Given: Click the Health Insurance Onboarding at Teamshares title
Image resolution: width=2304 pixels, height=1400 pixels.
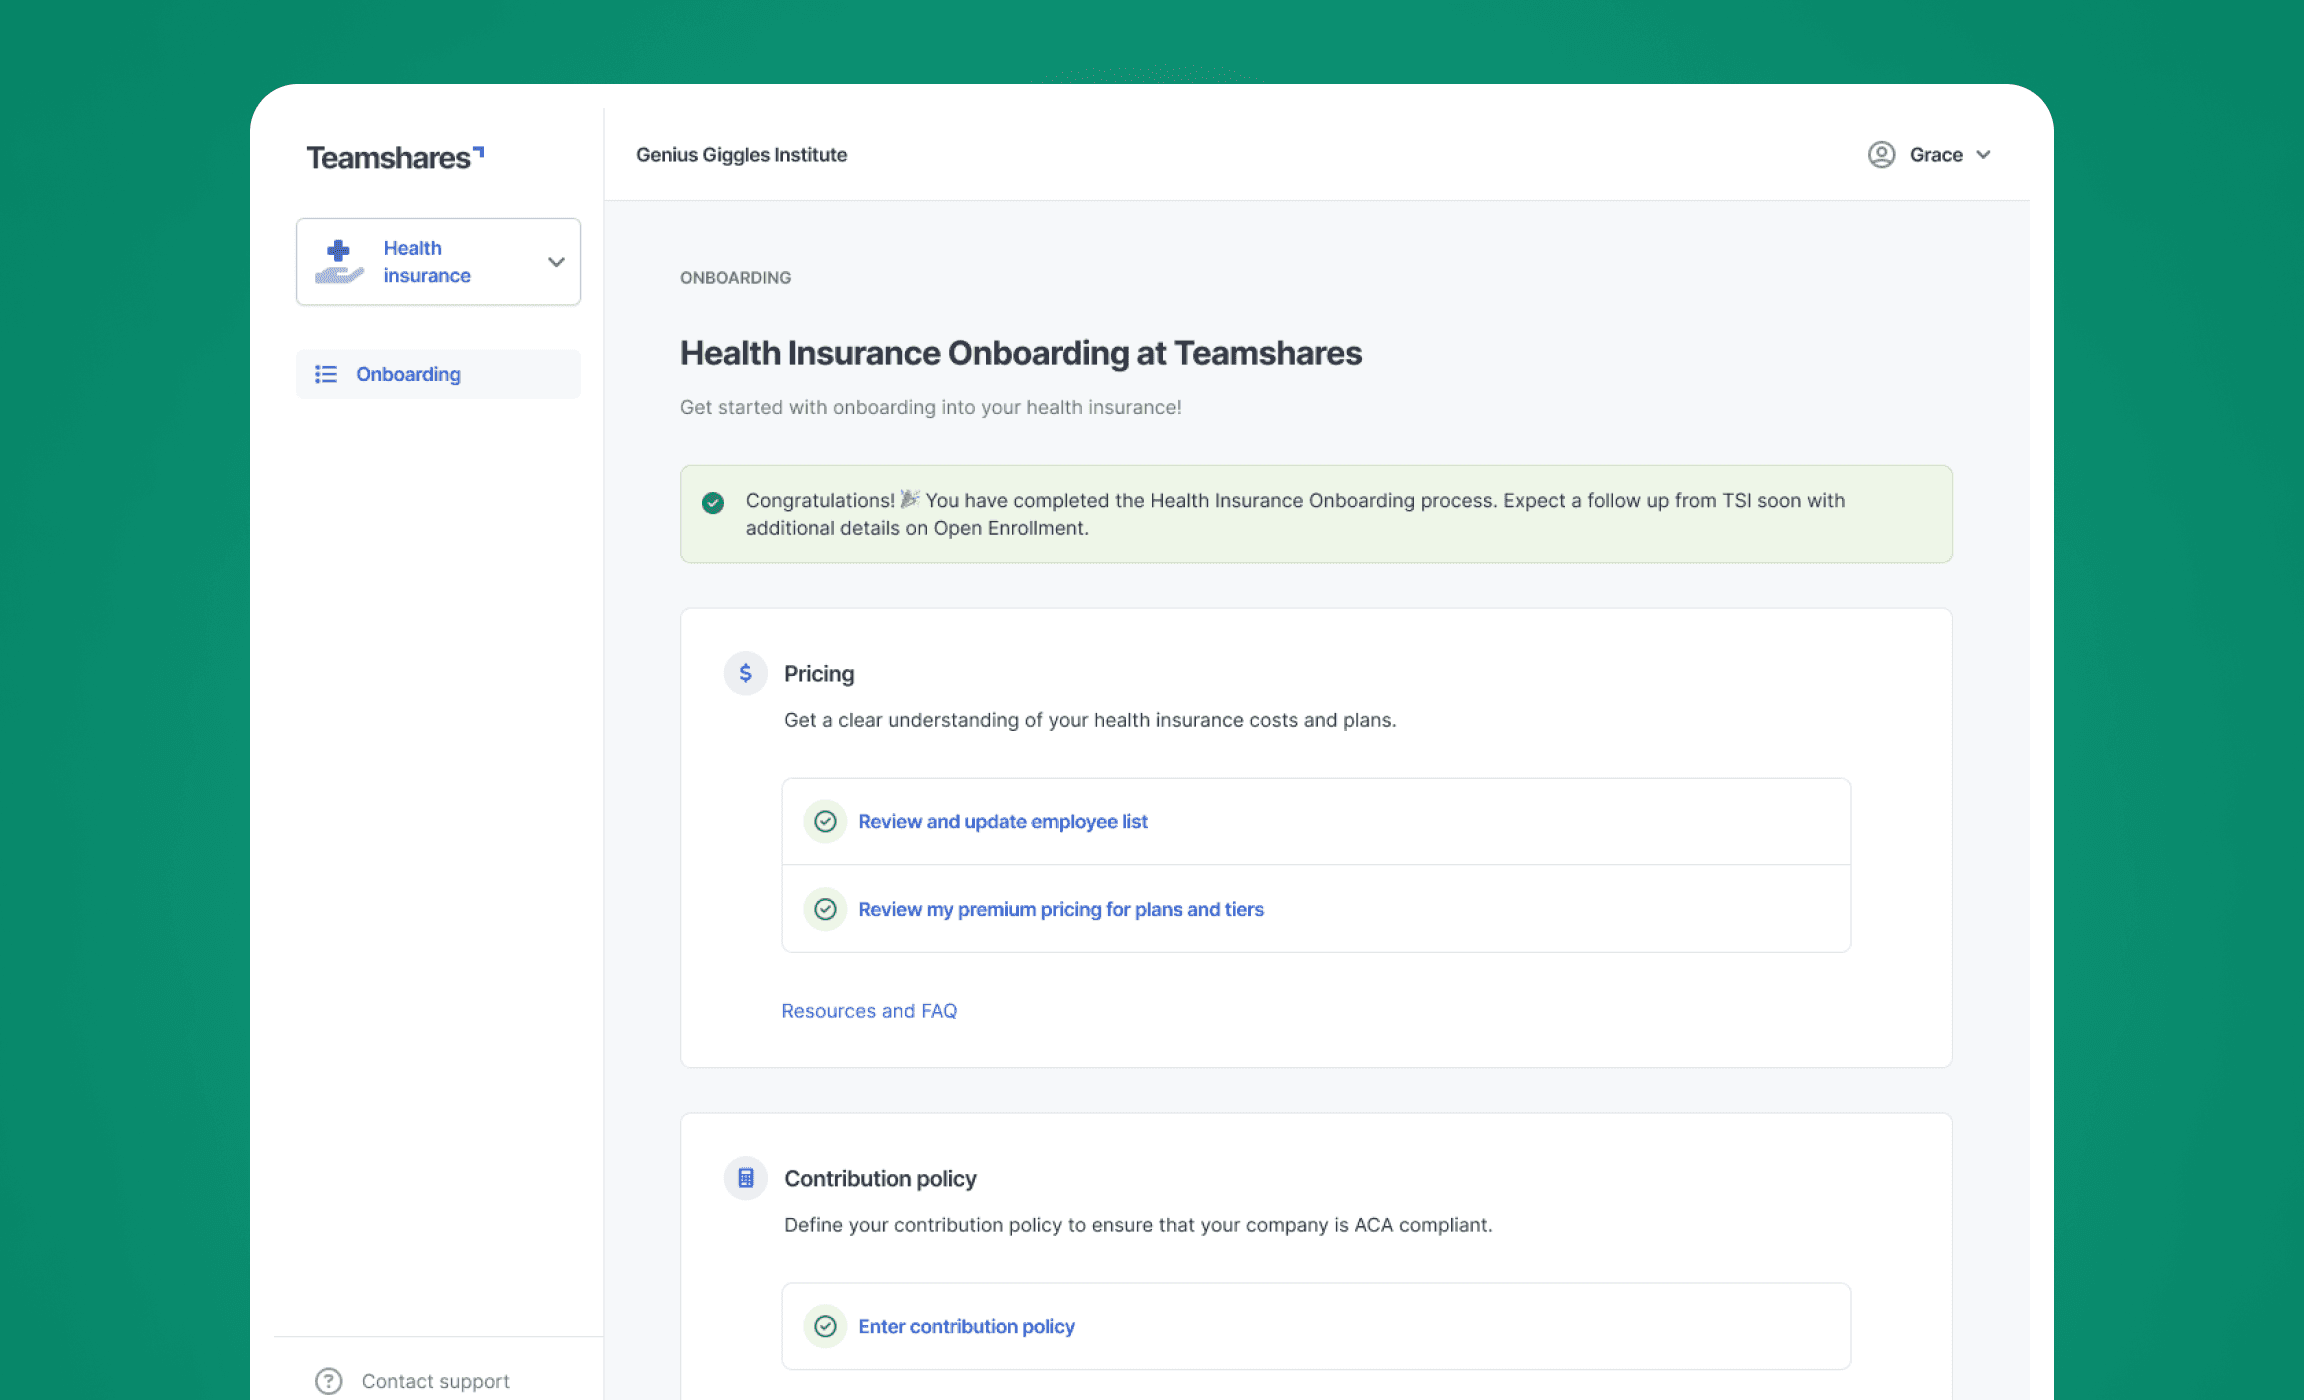Looking at the screenshot, I should pos(1021,353).
